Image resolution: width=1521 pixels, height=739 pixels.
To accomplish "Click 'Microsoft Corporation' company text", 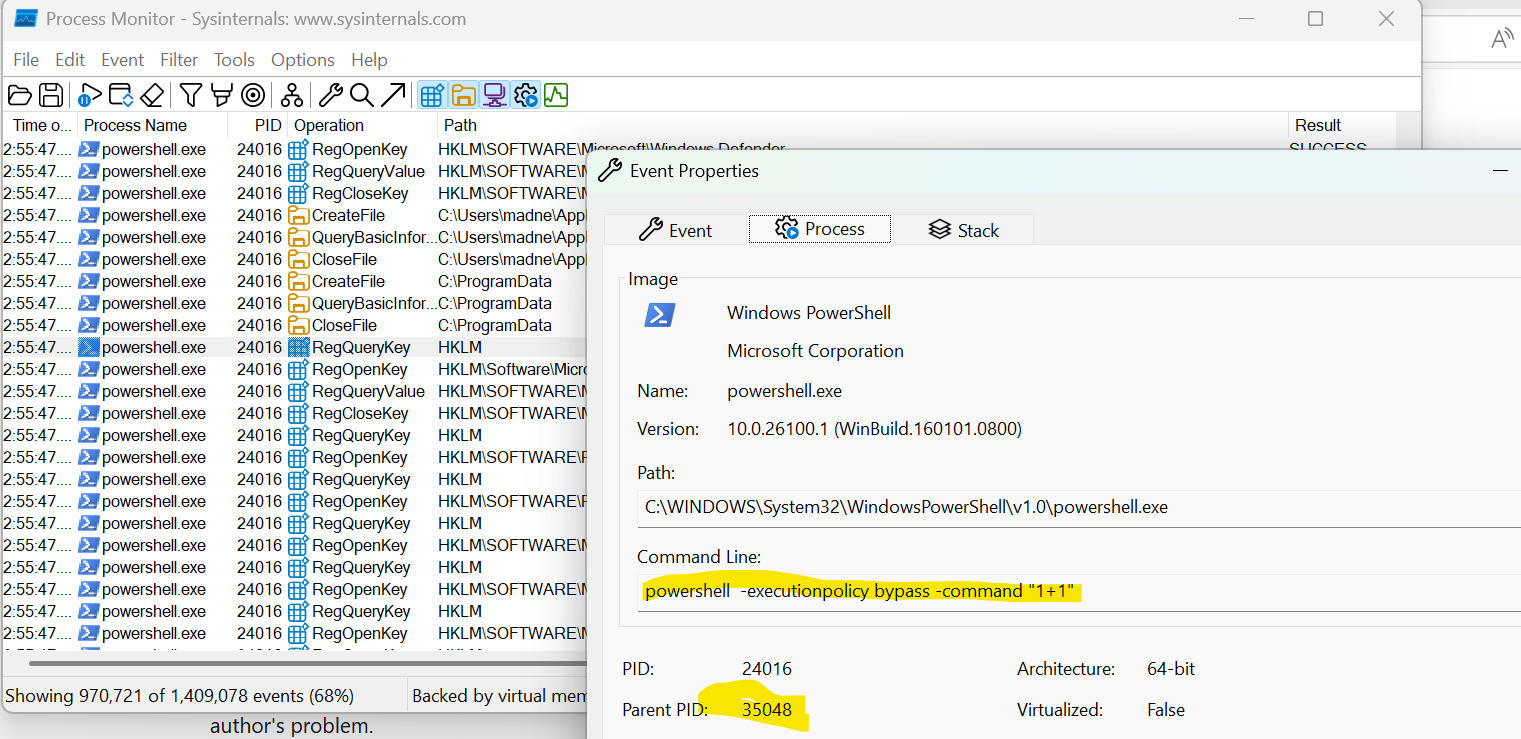I will coord(815,351).
